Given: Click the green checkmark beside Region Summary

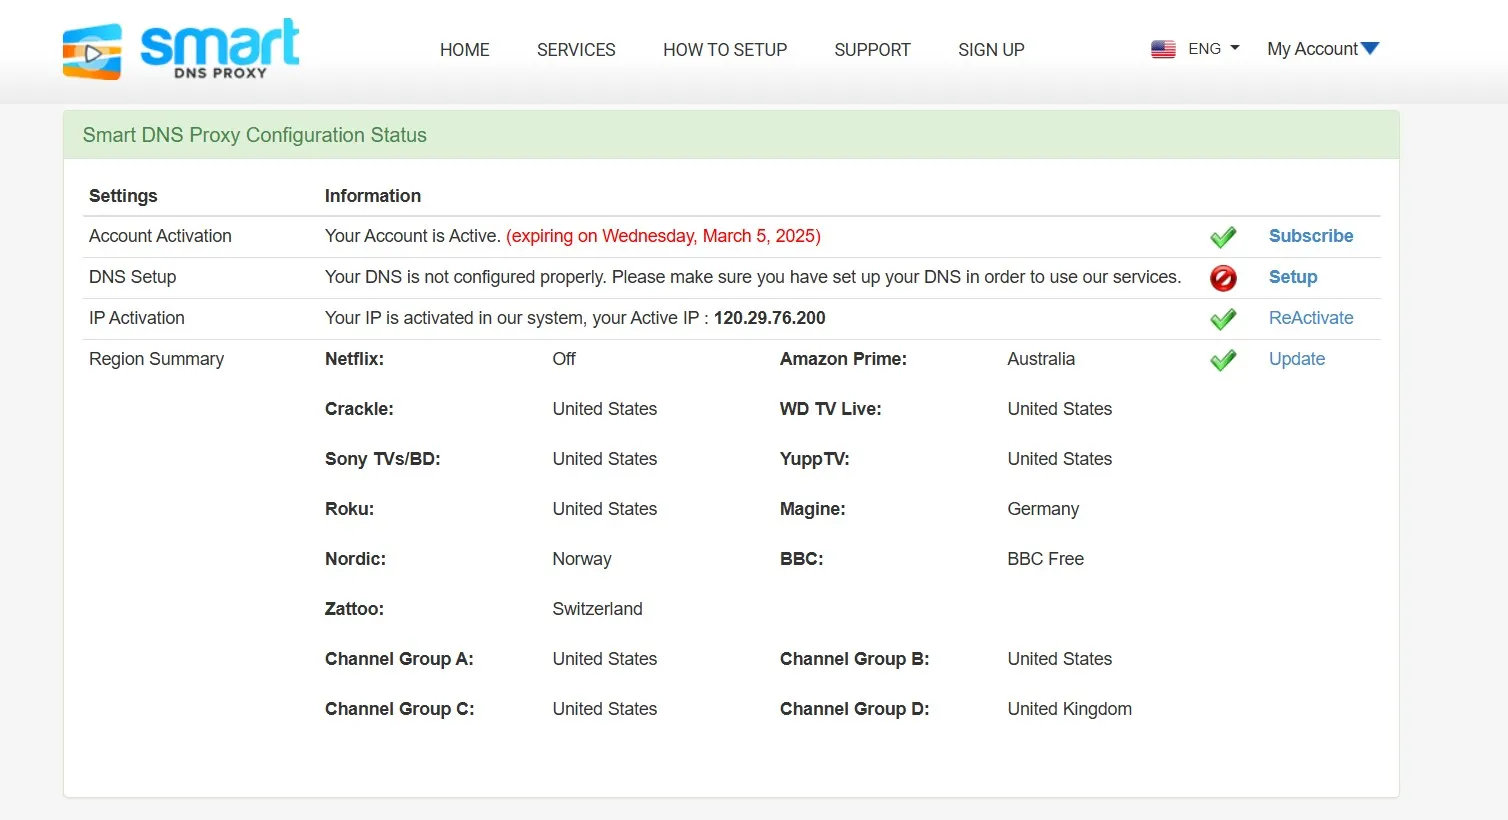Looking at the screenshot, I should [1223, 360].
